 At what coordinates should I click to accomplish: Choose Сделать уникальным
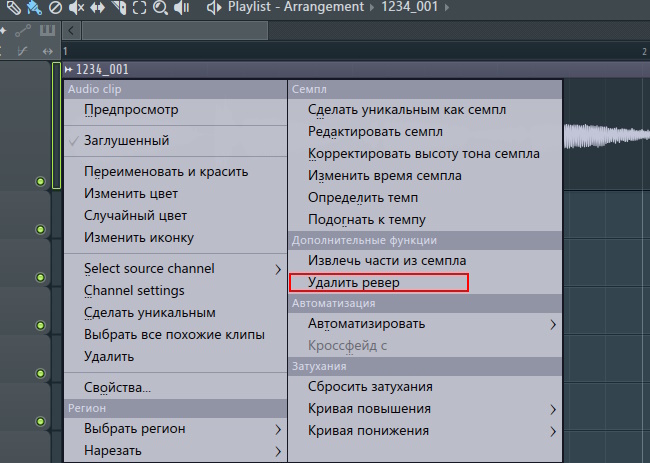[x=175, y=313]
